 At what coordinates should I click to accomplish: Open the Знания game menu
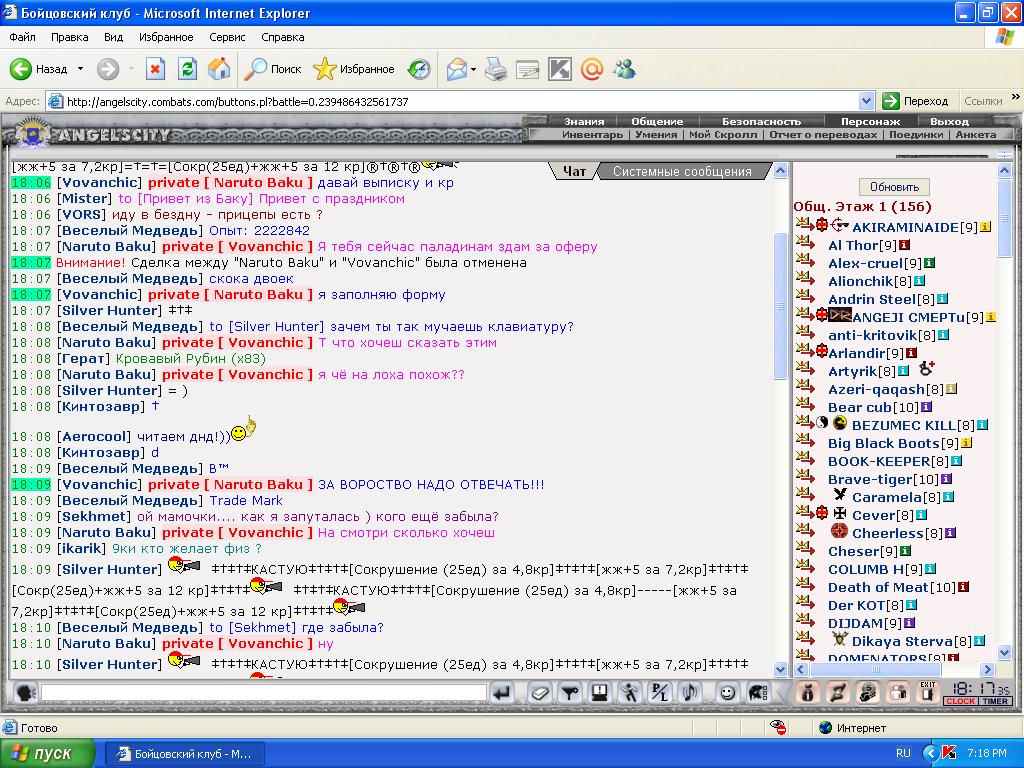click(584, 121)
